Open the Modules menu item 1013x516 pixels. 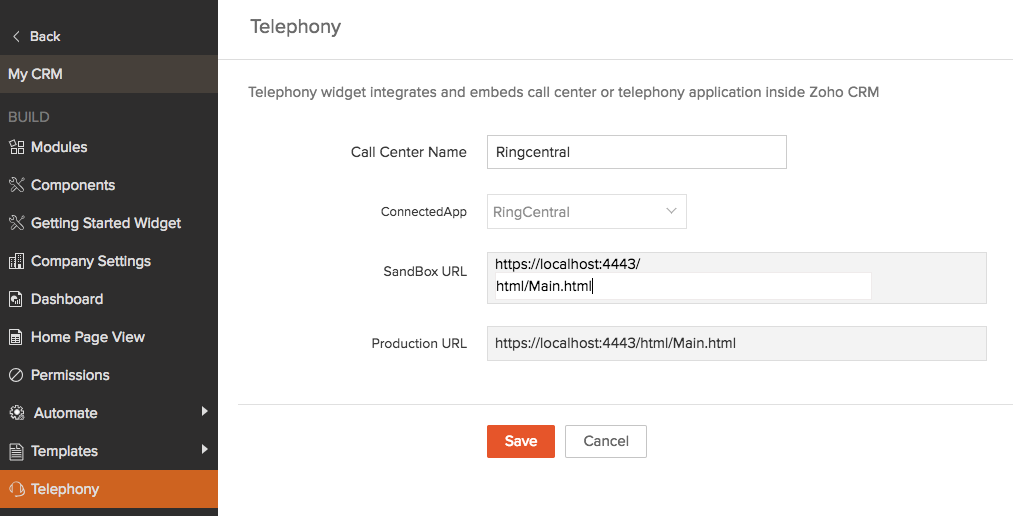click(59, 147)
